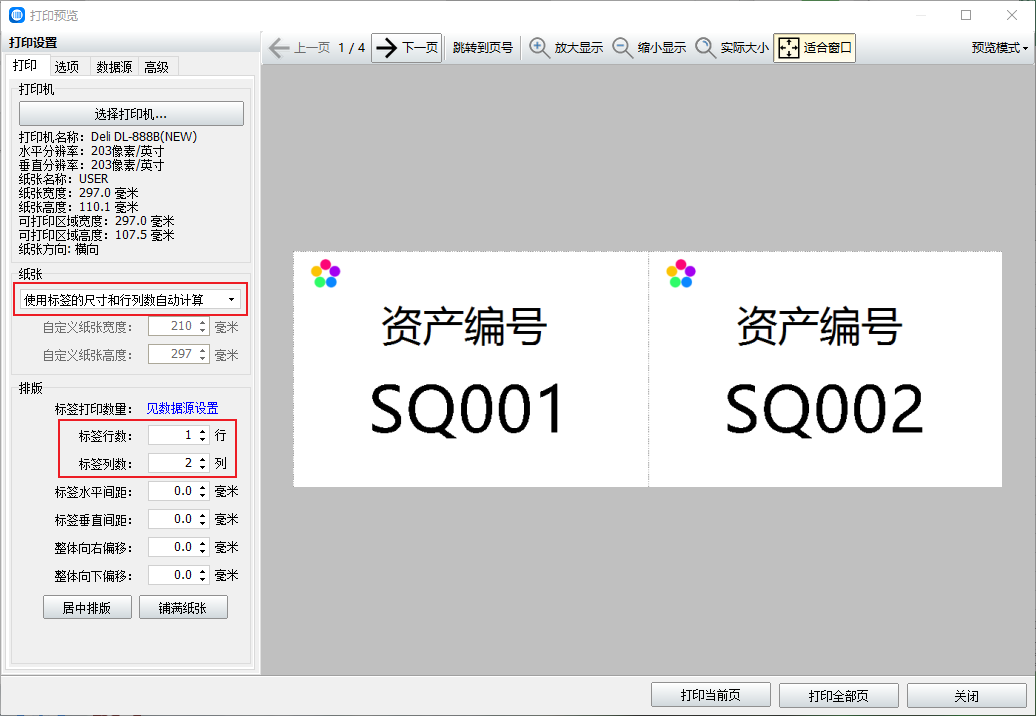Viewport: 1036px width, 716px height.
Task: Click the 居中排版 button
Action: [x=87, y=607]
